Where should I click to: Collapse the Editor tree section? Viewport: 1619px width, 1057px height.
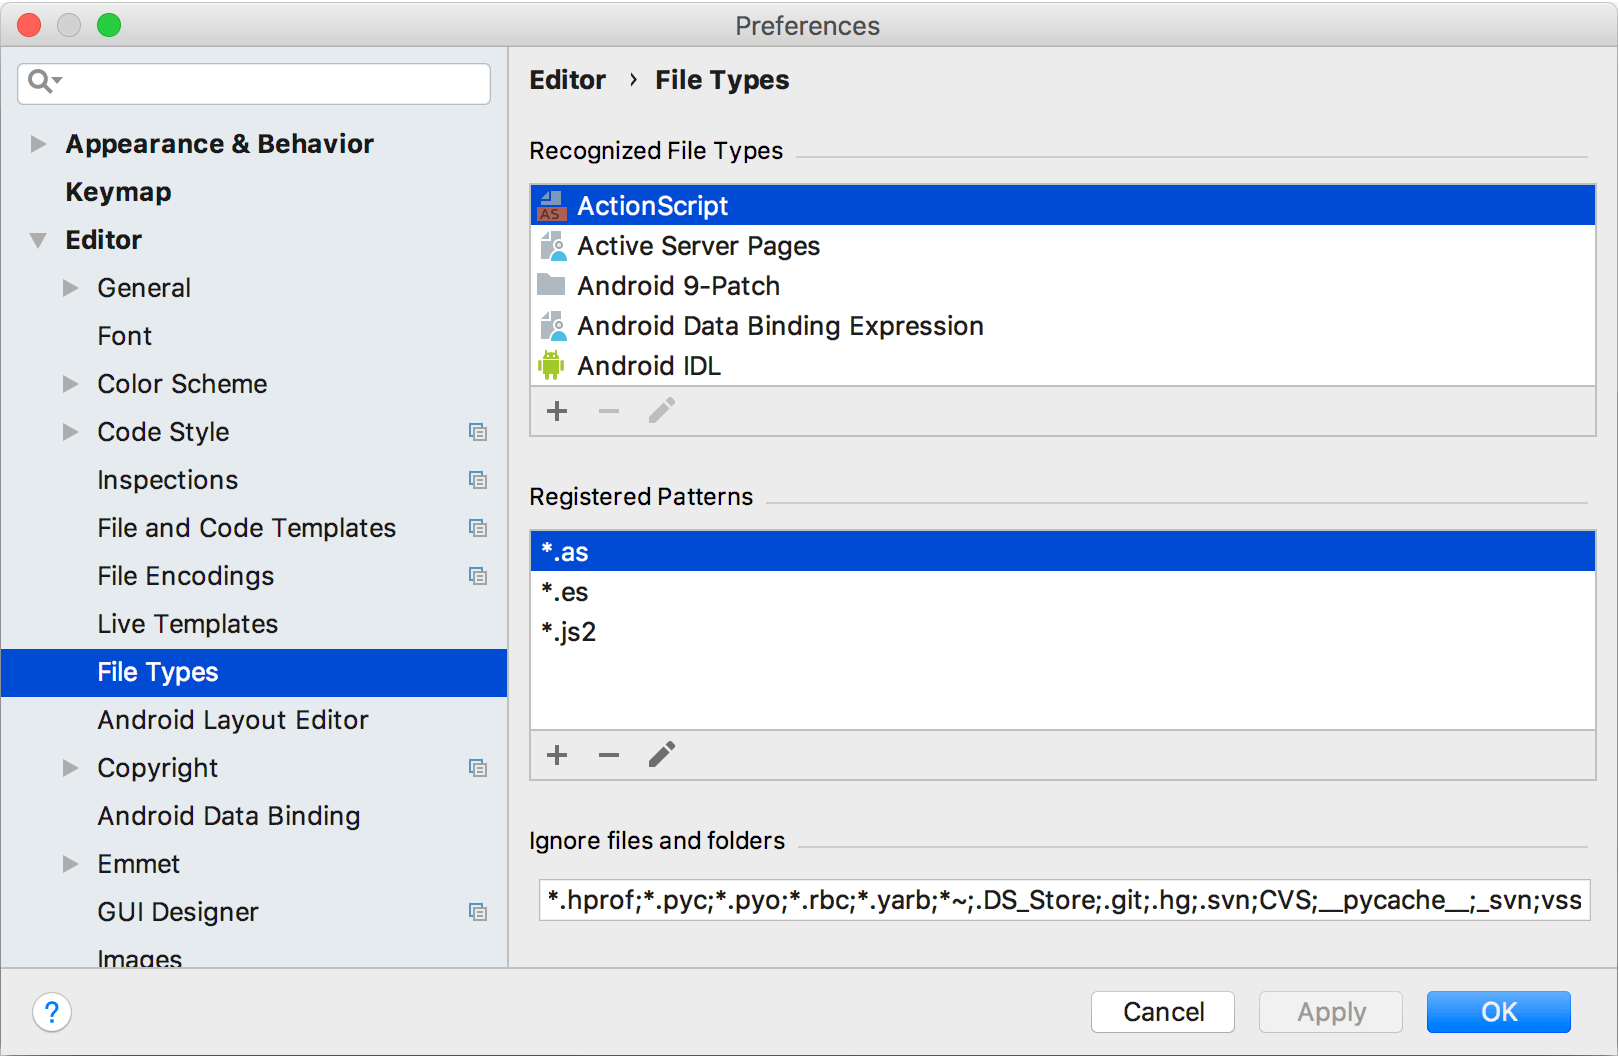coord(38,240)
